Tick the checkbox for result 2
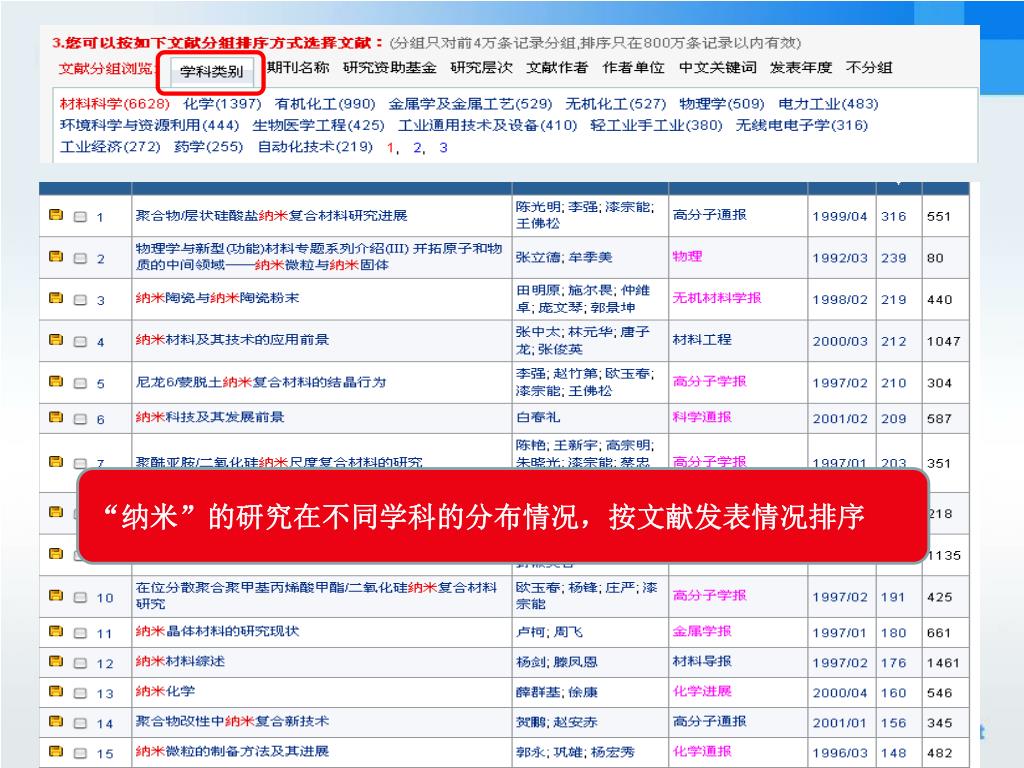The width and height of the screenshot is (1024, 768). [x=80, y=258]
